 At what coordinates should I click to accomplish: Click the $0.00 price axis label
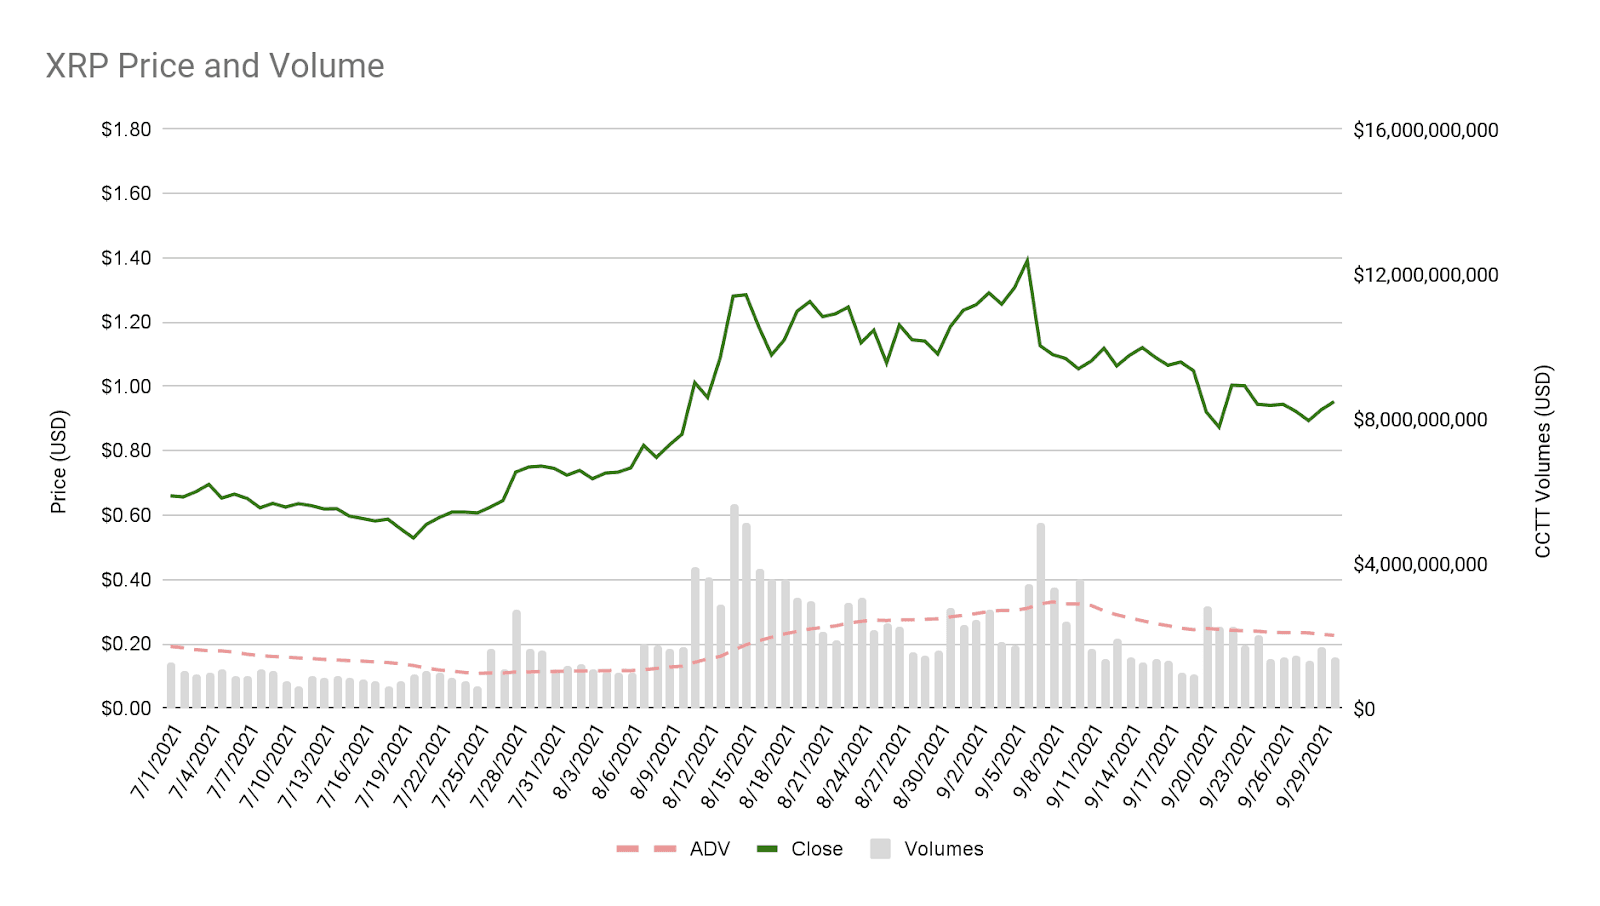point(126,708)
